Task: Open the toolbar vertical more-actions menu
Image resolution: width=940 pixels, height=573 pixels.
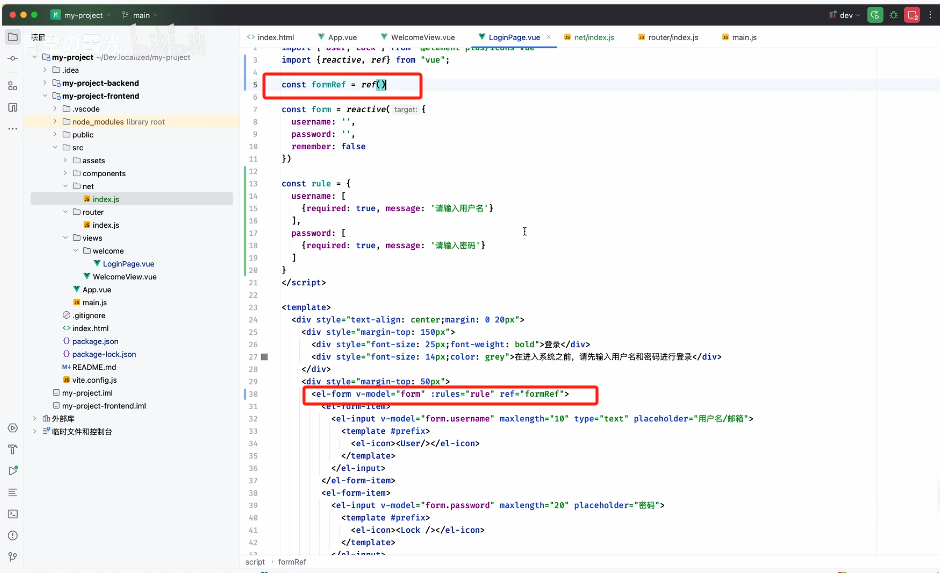Action: click(931, 15)
